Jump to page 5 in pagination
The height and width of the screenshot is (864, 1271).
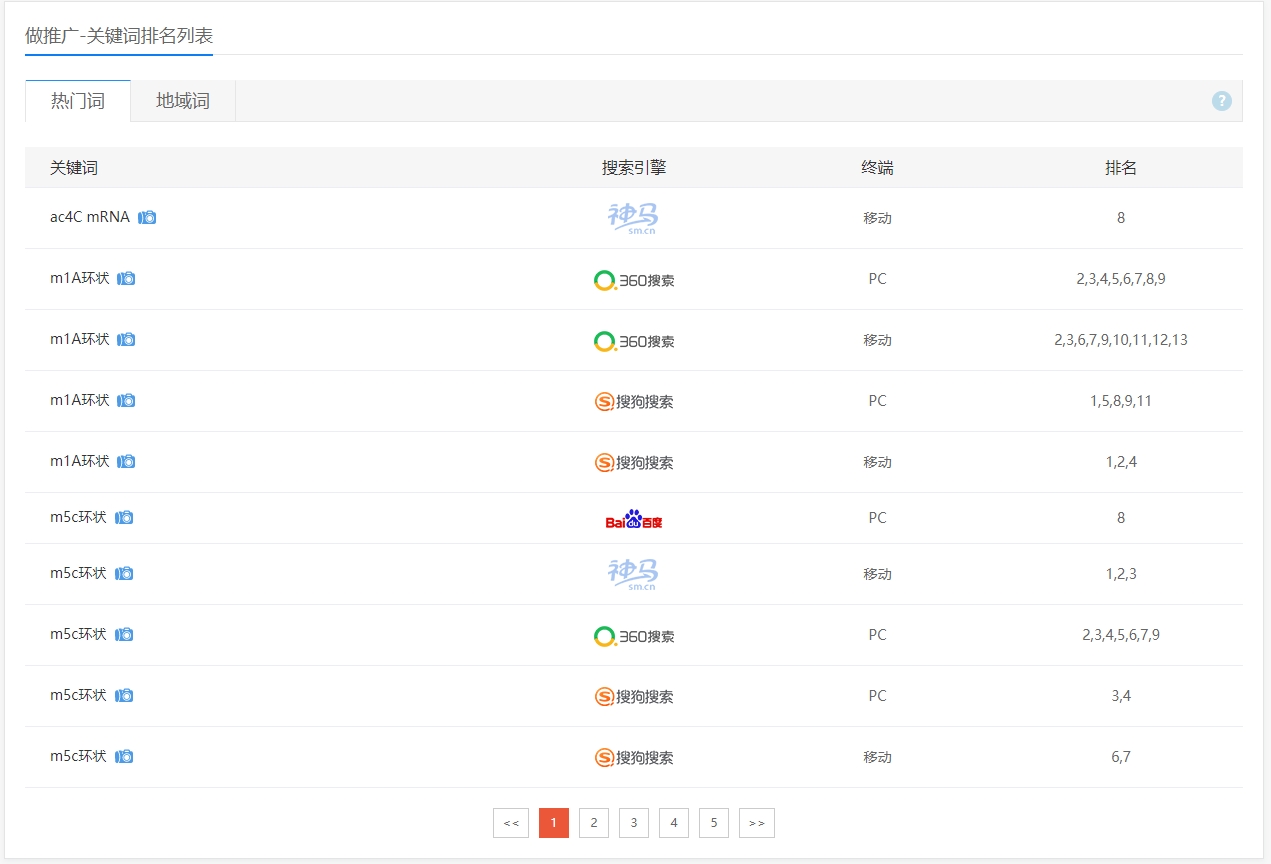(714, 823)
